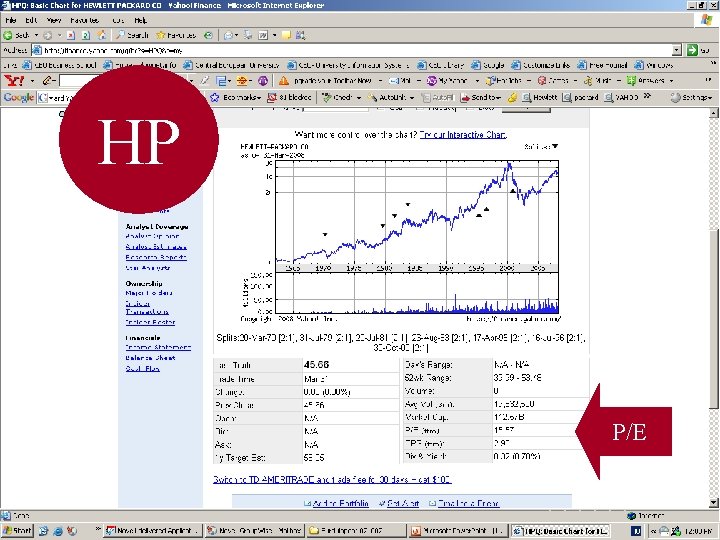Open the Balance Sheet sidebar link
The image size is (720, 540).
(x=150, y=358)
